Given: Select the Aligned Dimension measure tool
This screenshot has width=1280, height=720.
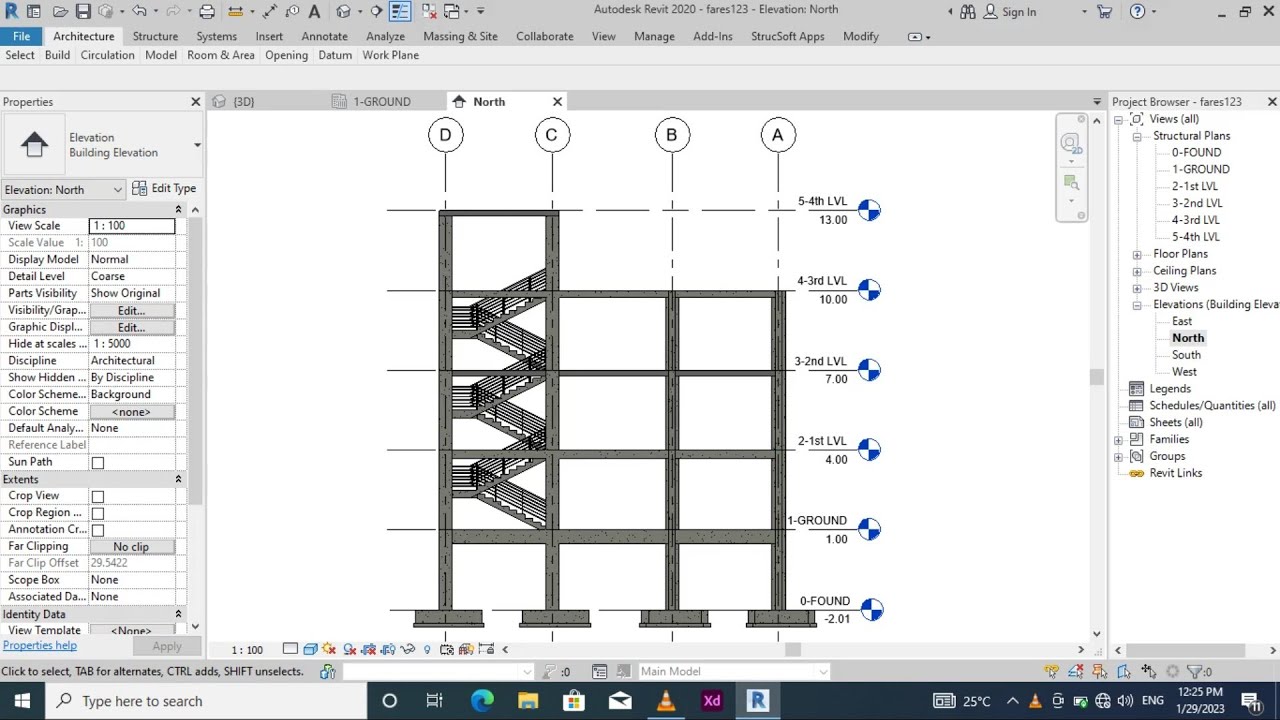Looking at the screenshot, I should pos(270,12).
